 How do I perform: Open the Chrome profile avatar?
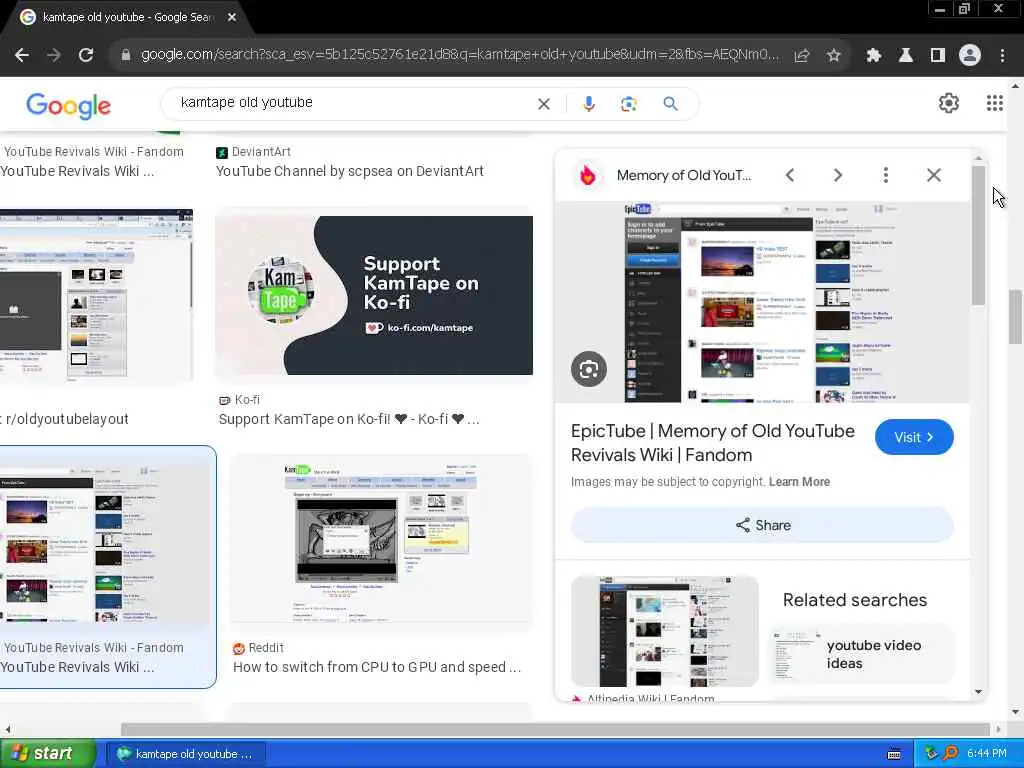(970, 56)
